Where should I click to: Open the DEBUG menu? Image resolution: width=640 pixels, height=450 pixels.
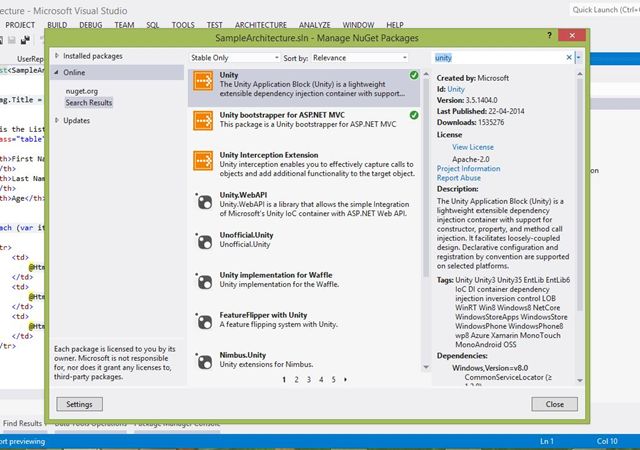pos(91,25)
